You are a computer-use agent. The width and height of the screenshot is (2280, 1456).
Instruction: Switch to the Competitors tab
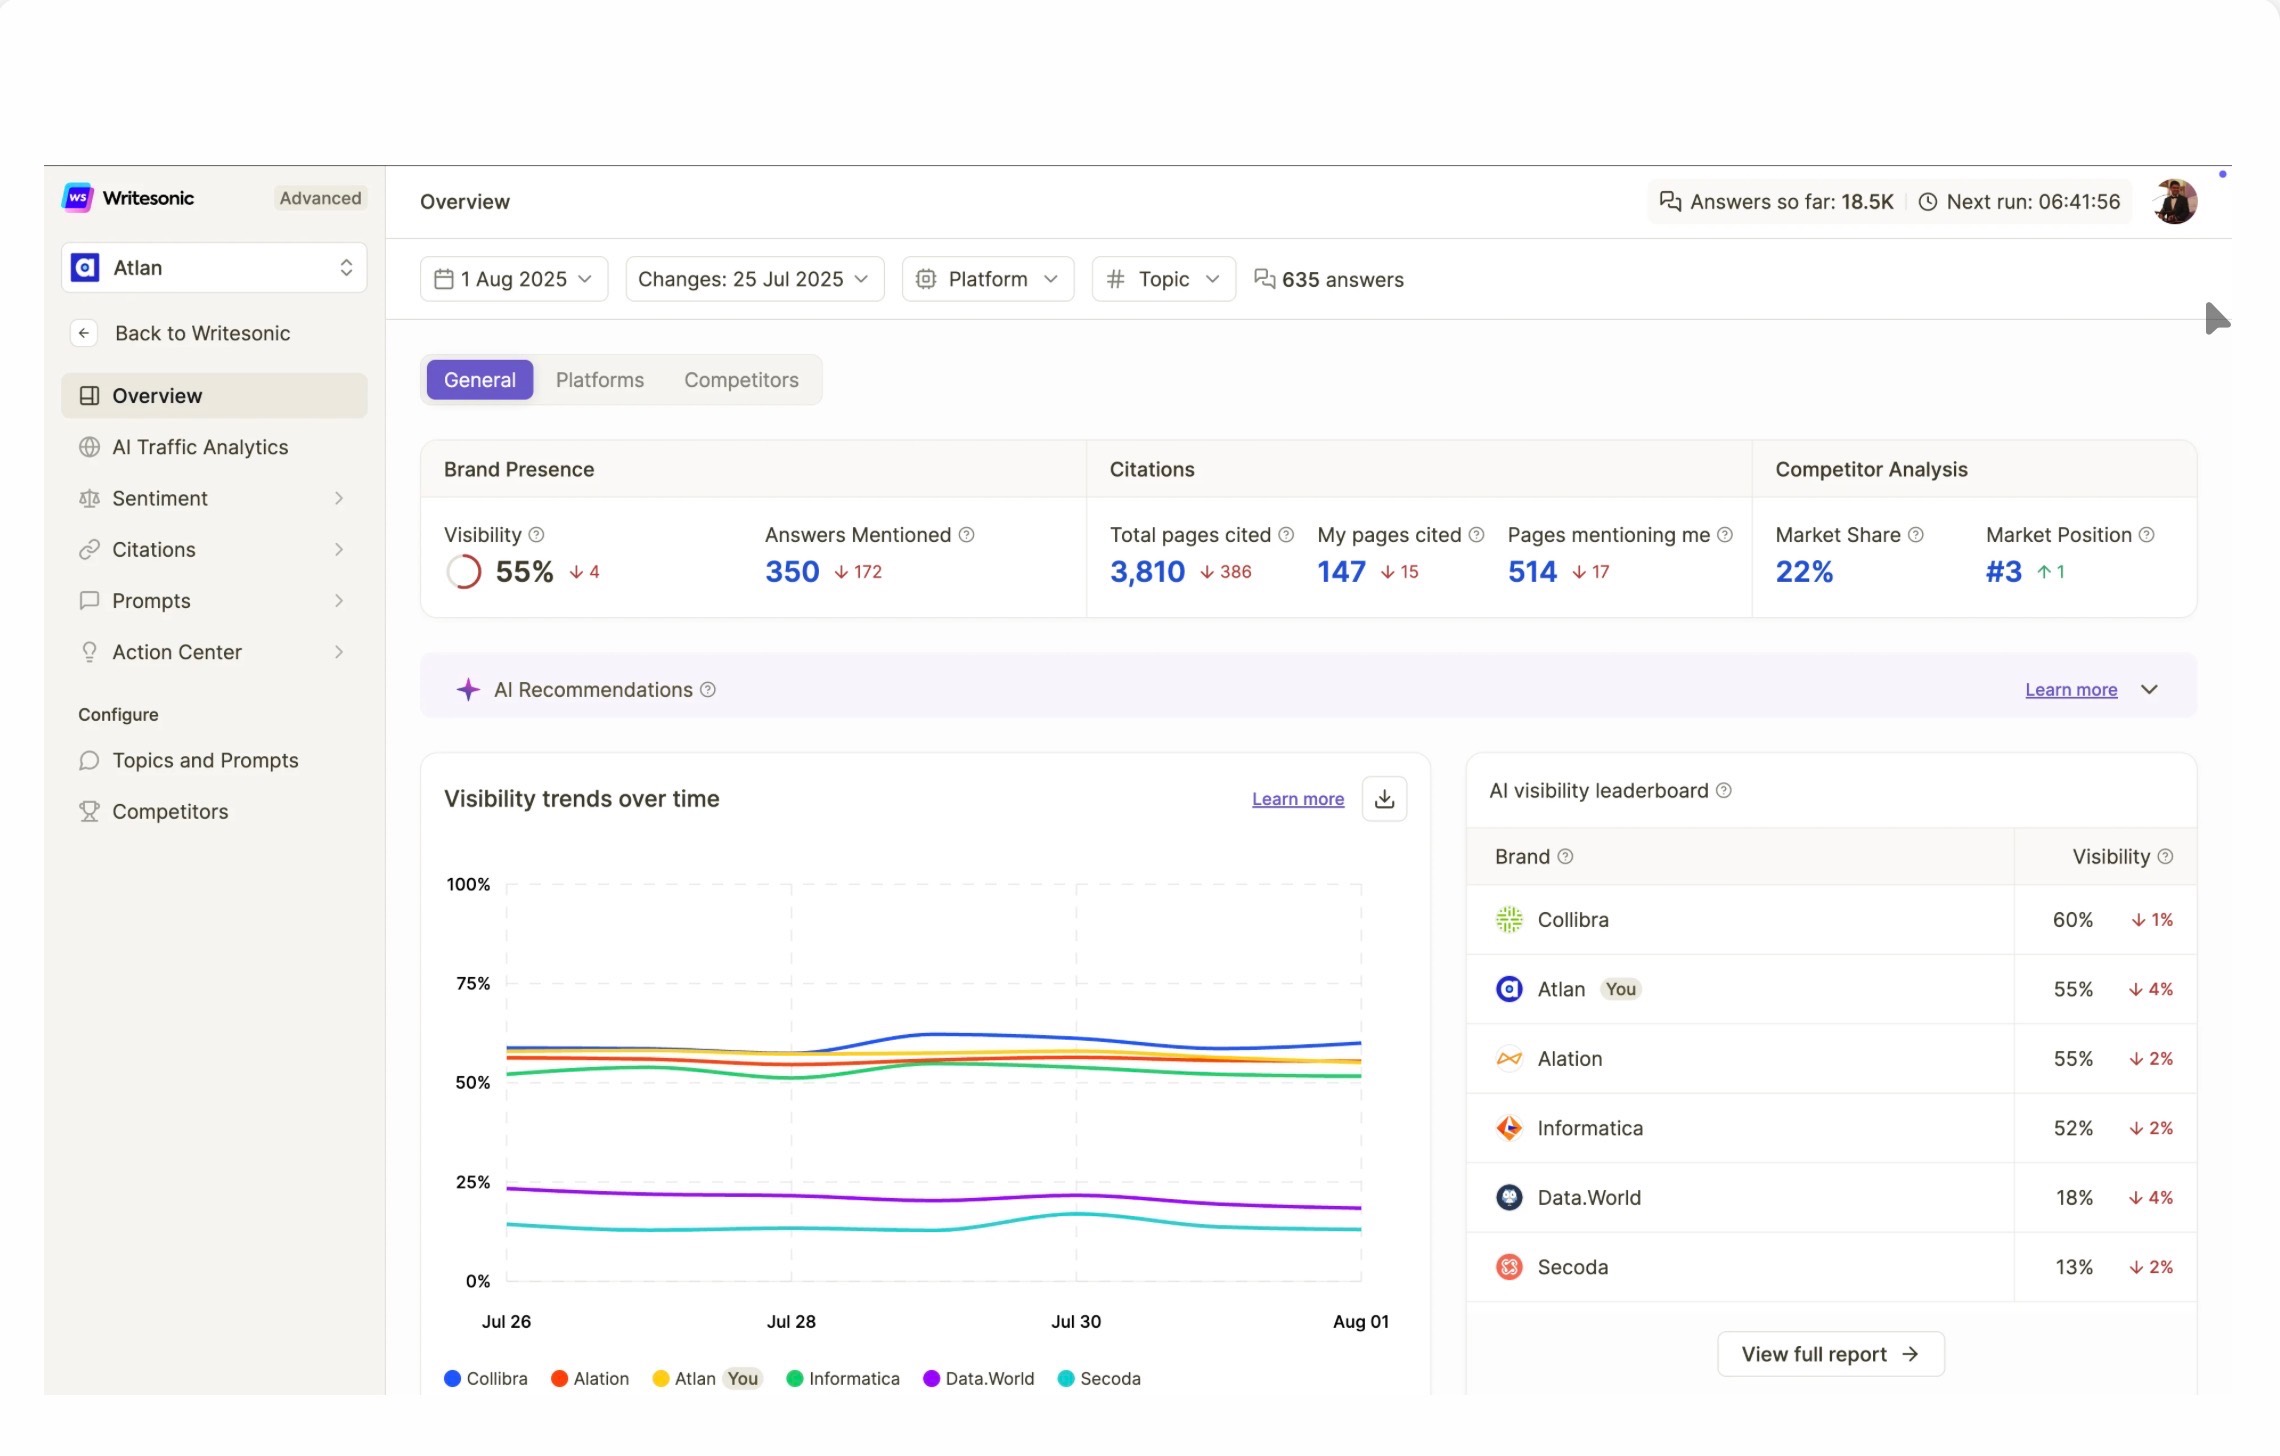pos(741,380)
